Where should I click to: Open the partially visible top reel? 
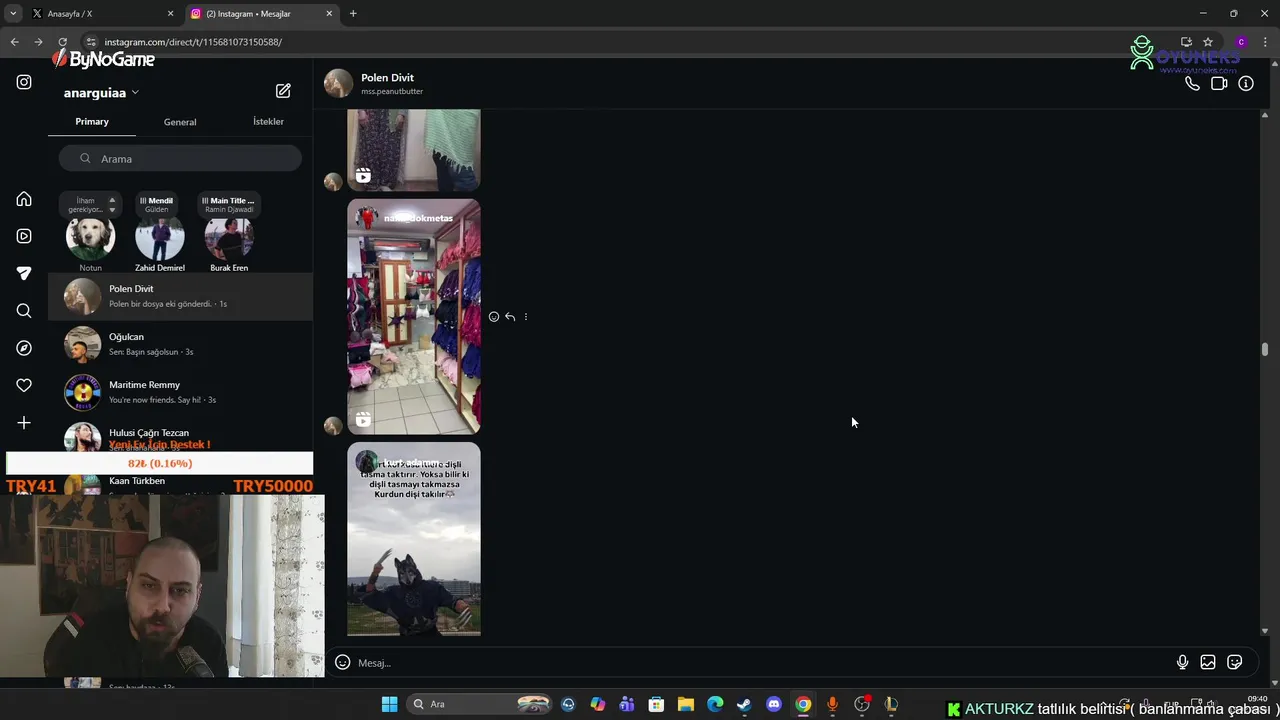pos(414,150)
